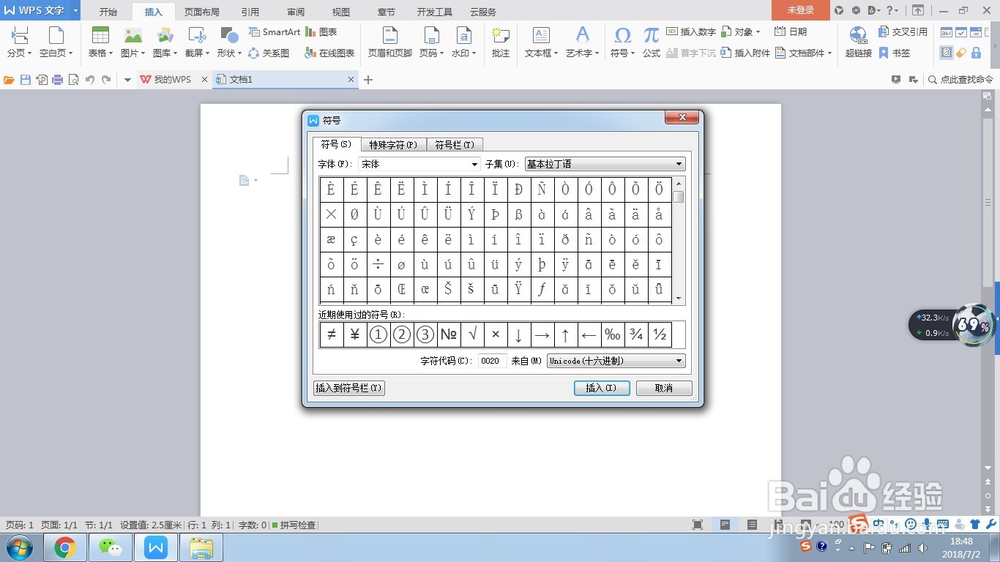Open the 审阅 ribbon tab
Viewport: 1000px width, 562px height.
(x=295, y=11)
